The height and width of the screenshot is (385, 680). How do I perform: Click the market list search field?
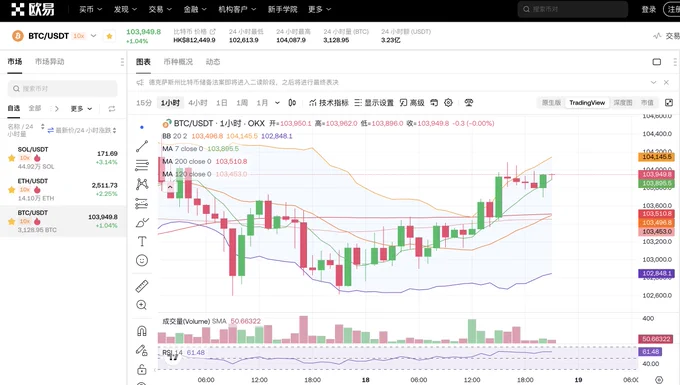62,88
